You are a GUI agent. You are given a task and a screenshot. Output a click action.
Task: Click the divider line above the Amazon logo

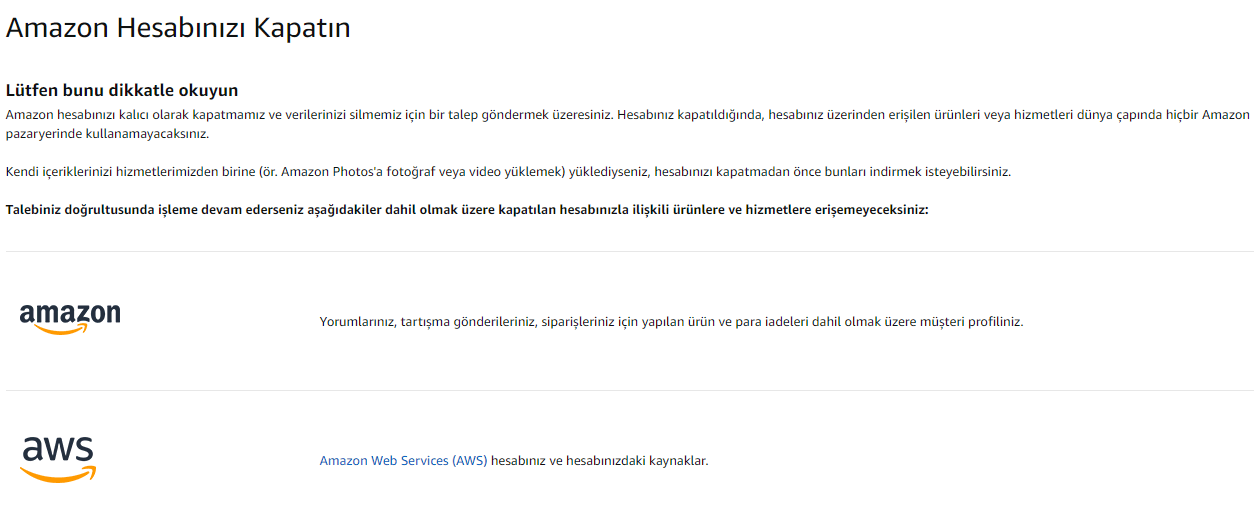[x=628, y=252]
